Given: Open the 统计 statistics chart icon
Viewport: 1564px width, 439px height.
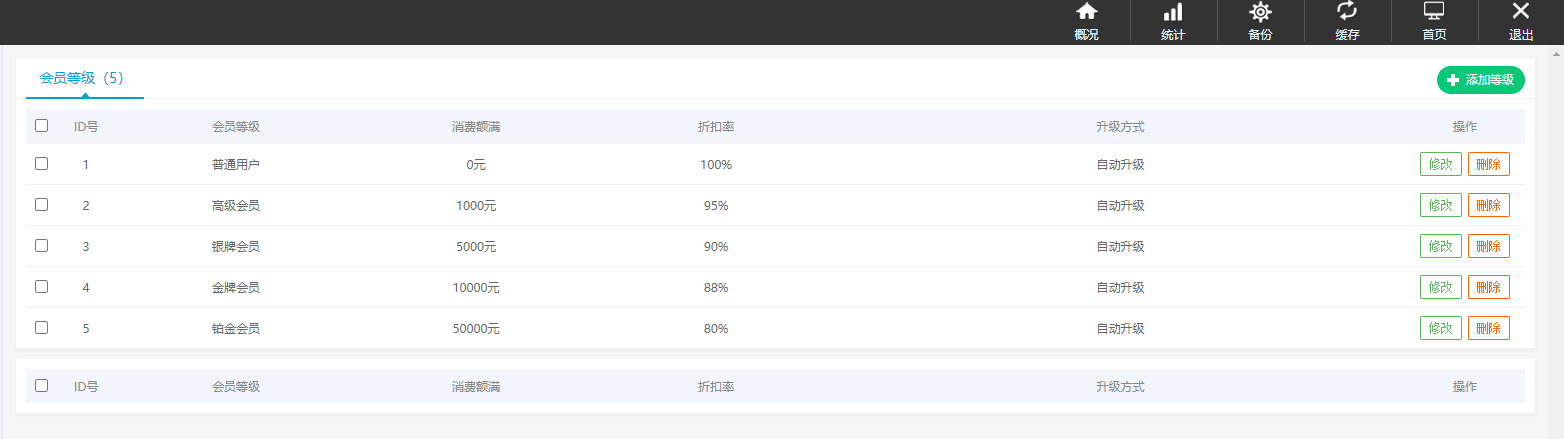Looking at the screenshot, I should [1173, 12].
